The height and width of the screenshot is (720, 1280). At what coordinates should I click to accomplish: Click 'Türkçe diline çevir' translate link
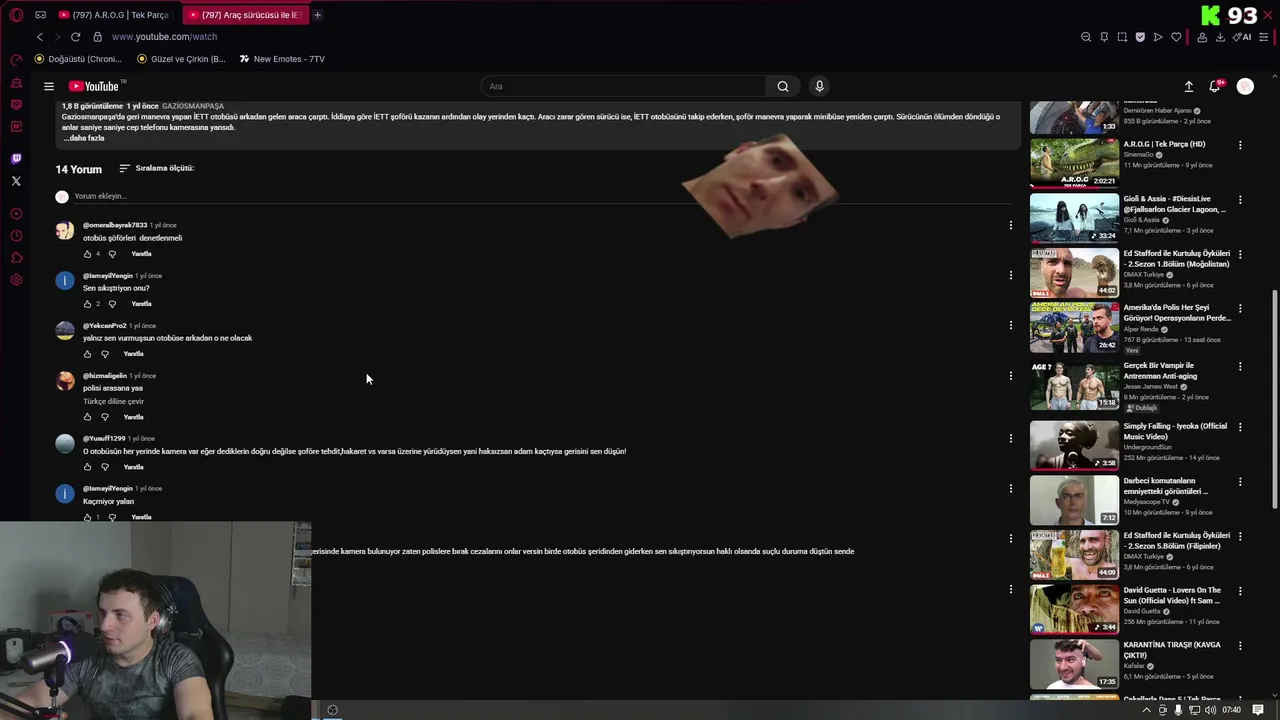(x=113, y=401)
